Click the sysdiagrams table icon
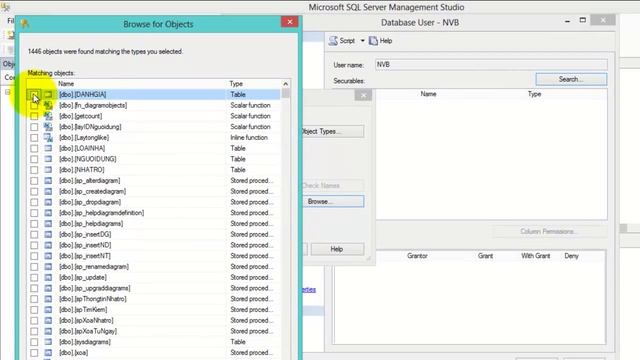640x360 pixels. coord(48,342)
